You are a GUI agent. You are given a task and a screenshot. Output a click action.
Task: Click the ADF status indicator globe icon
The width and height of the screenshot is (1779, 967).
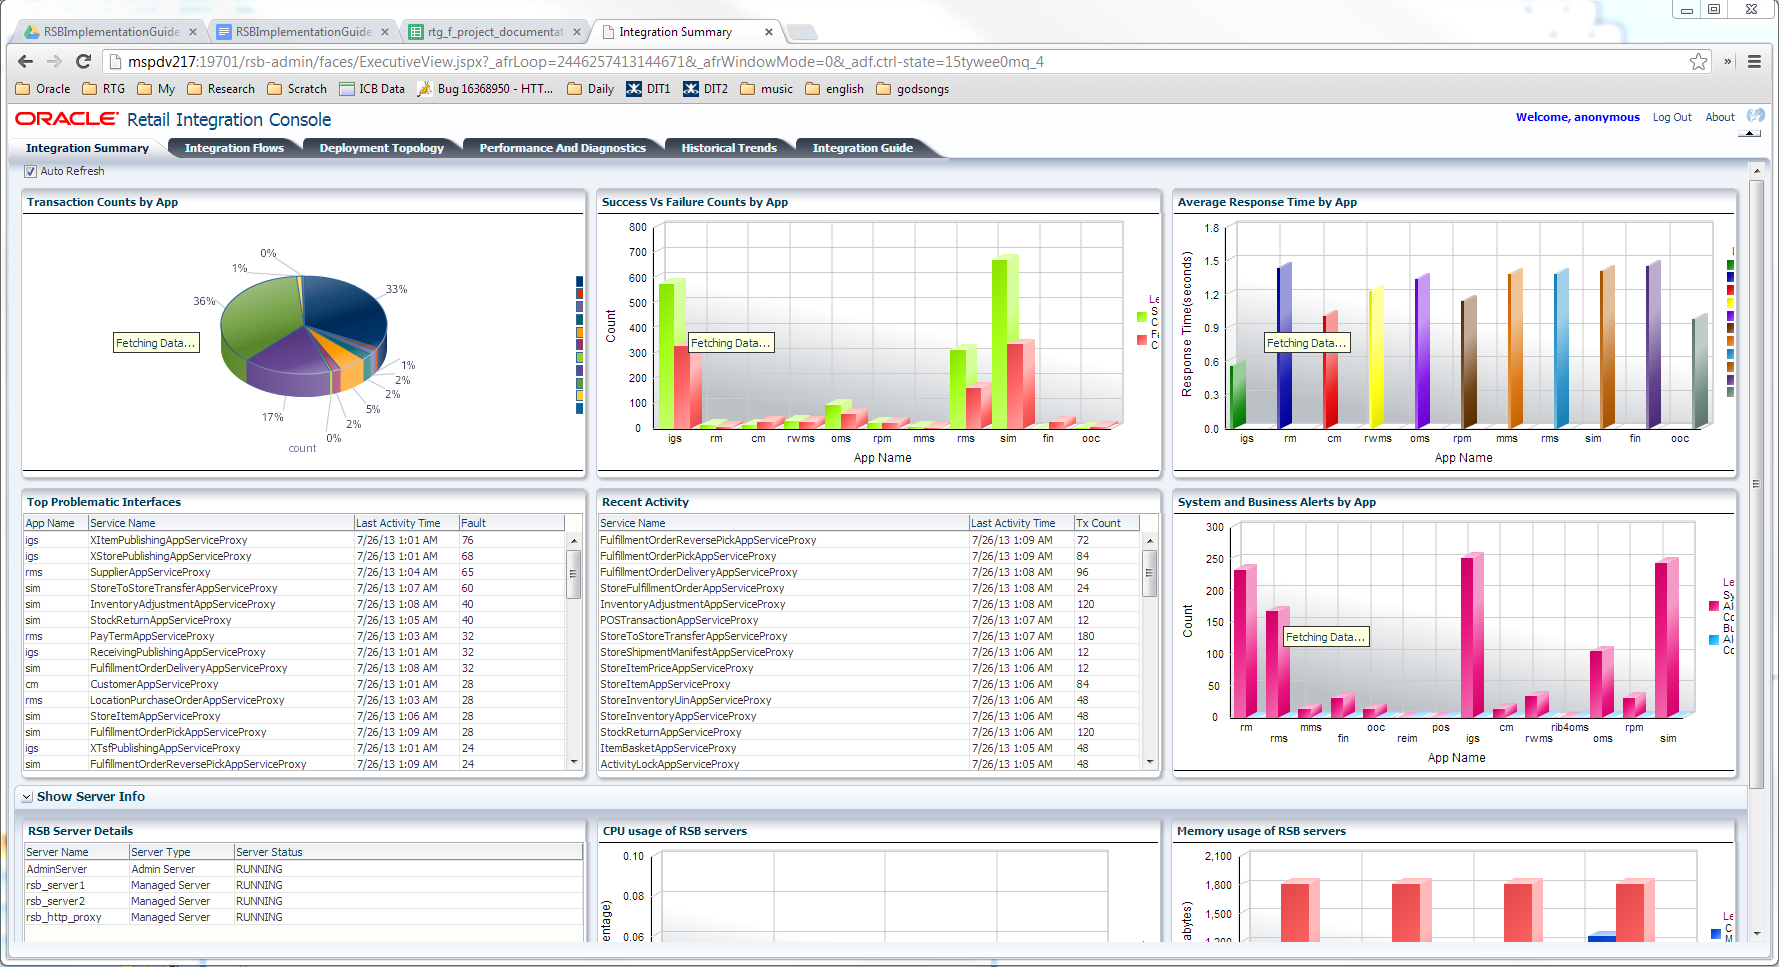pos(1755,116)
